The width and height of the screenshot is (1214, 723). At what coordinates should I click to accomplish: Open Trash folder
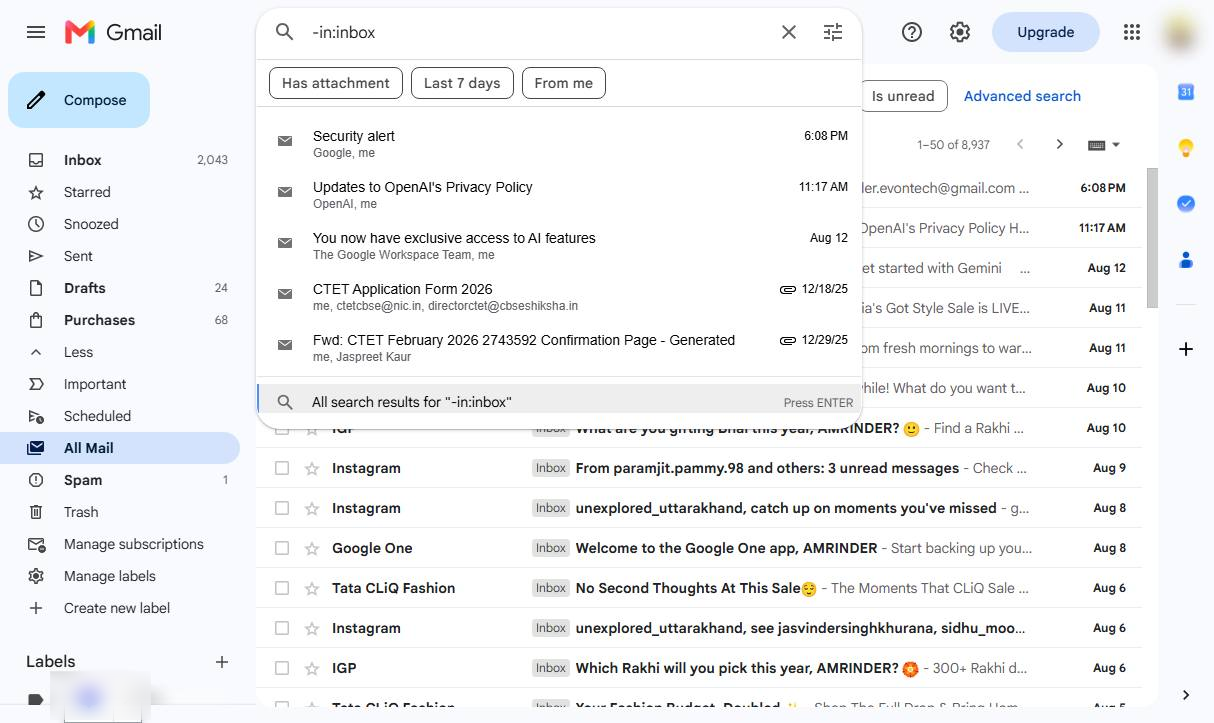[x=120, y=512]
